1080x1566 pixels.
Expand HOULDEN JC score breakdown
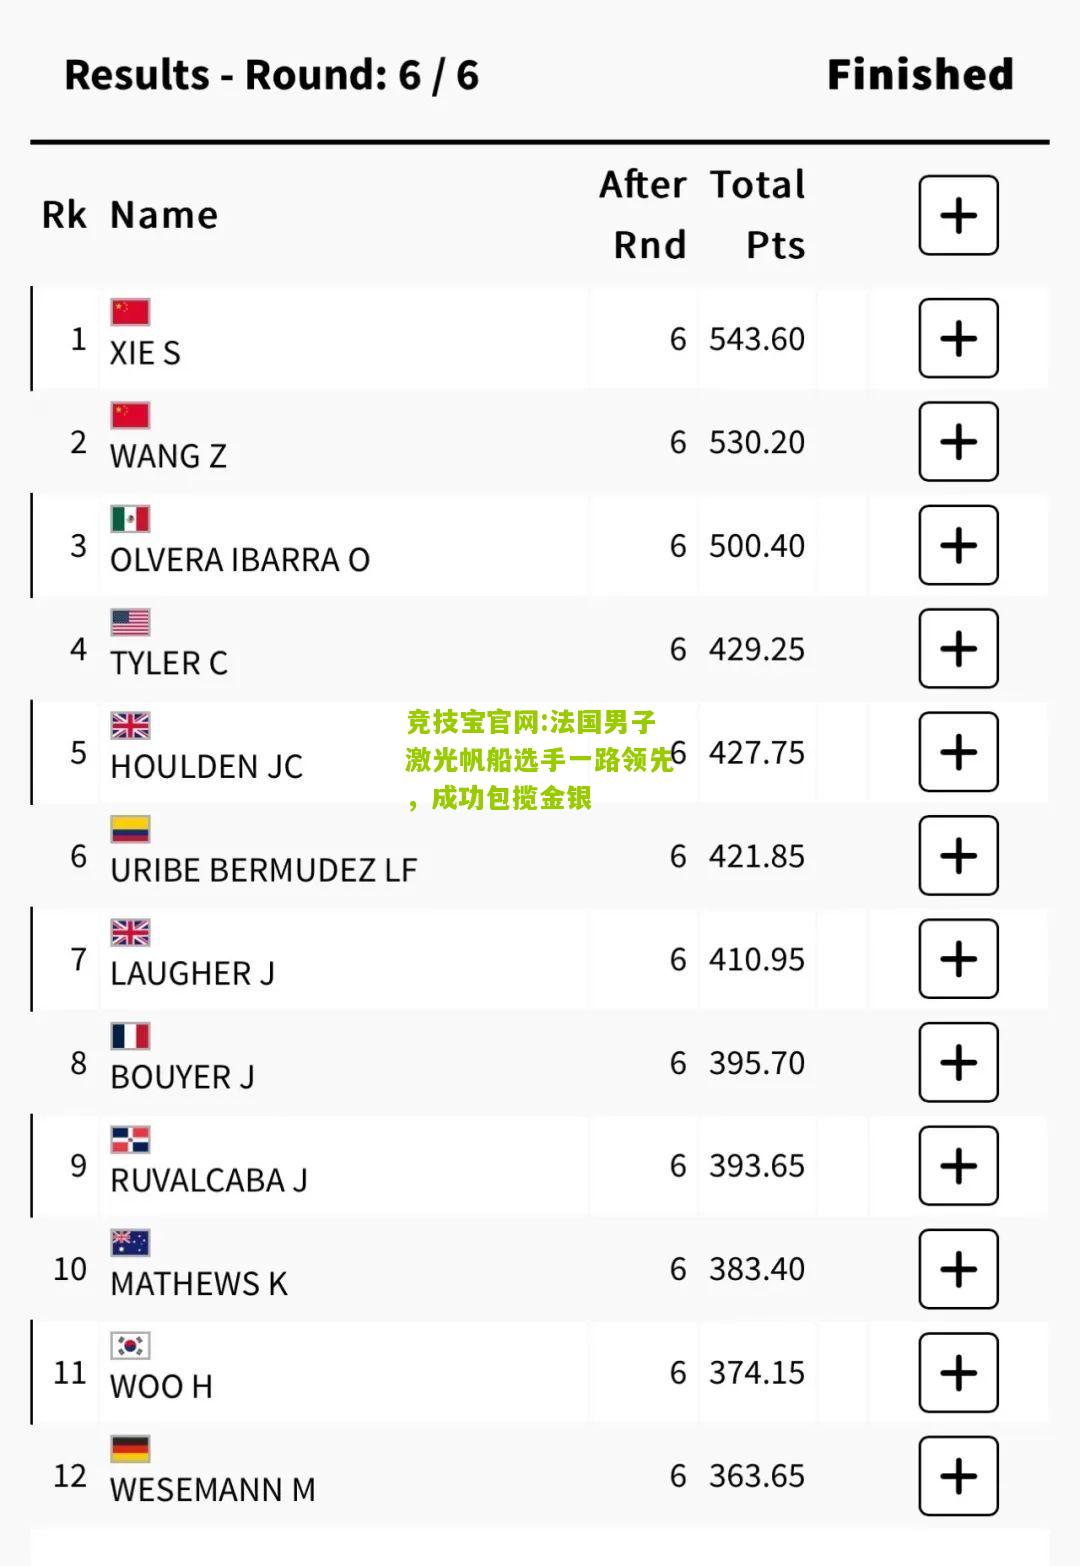958,752
